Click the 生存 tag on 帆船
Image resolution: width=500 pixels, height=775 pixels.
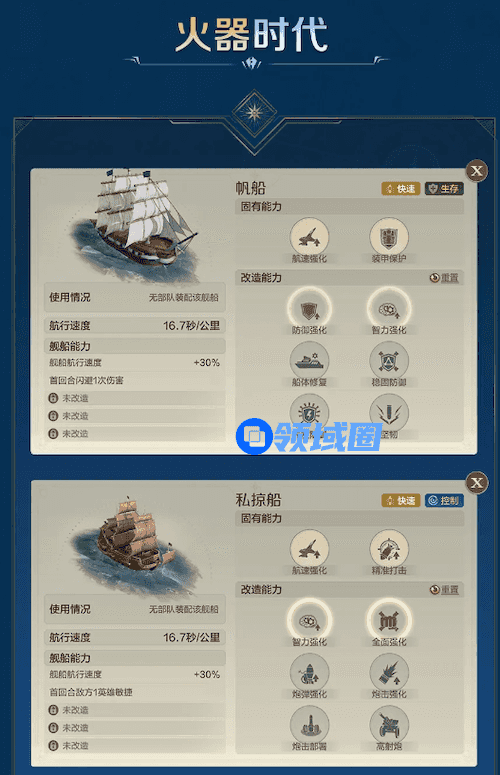pos(444,189)
